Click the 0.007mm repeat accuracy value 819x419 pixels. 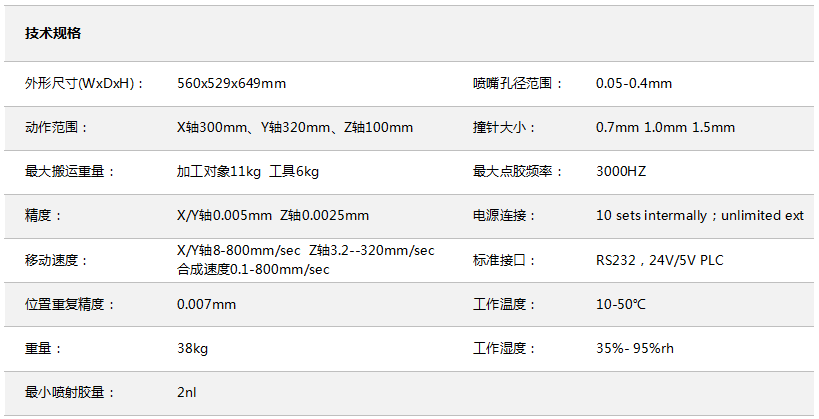coord(206,304)
